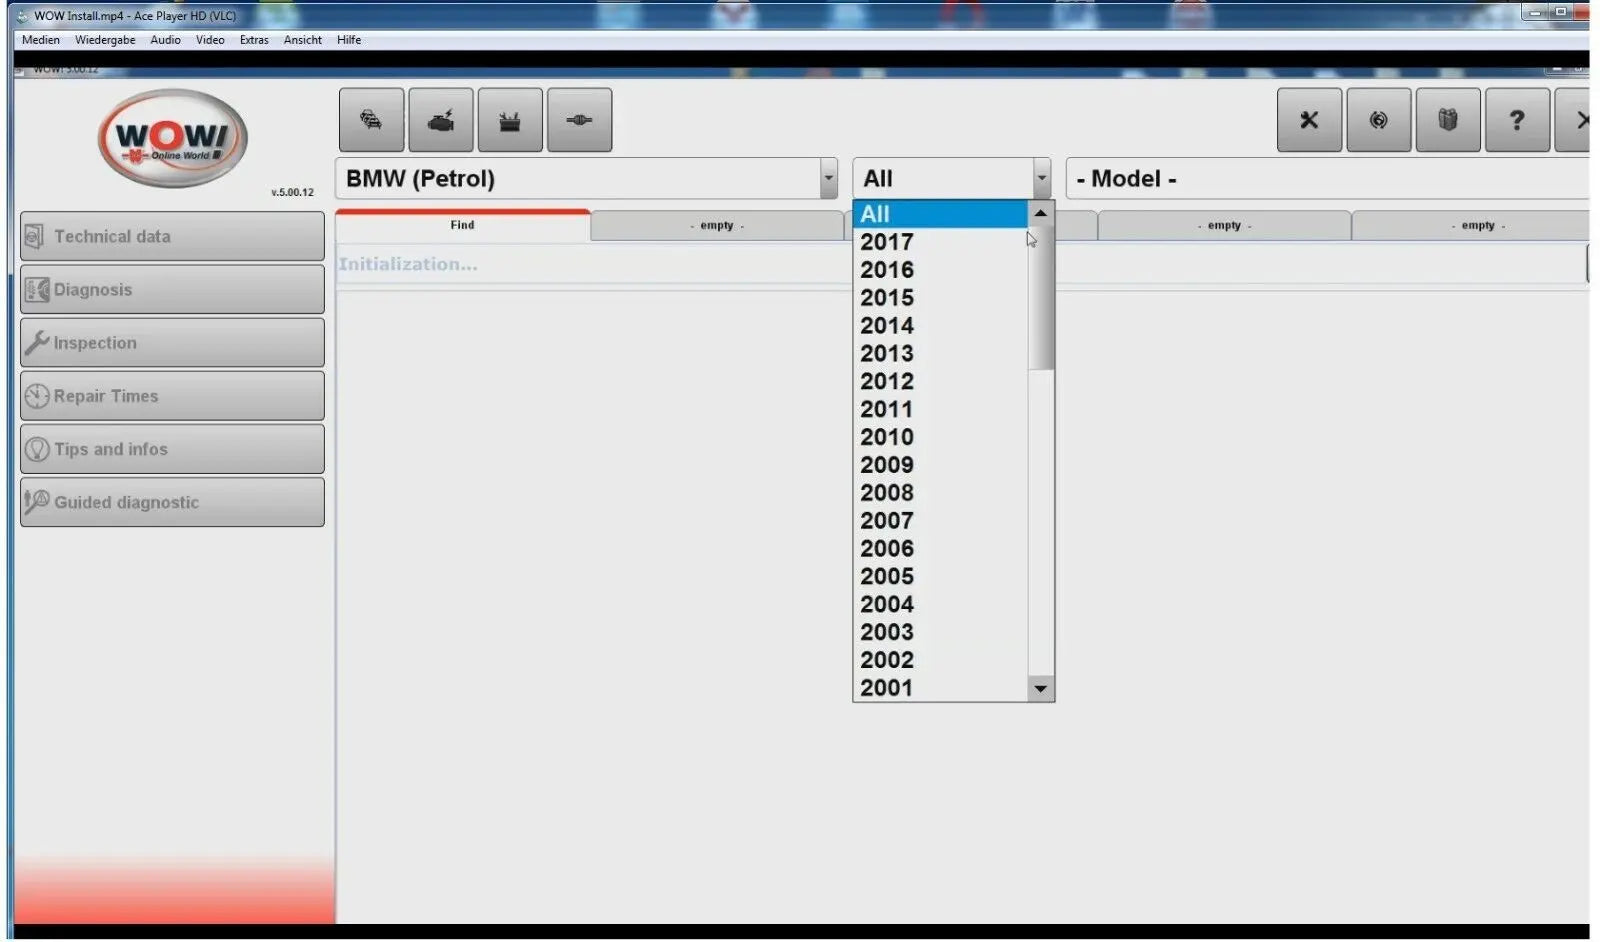Open the Technical data section
This screenshot has height=942, width=1600.
tap(171, 236)
